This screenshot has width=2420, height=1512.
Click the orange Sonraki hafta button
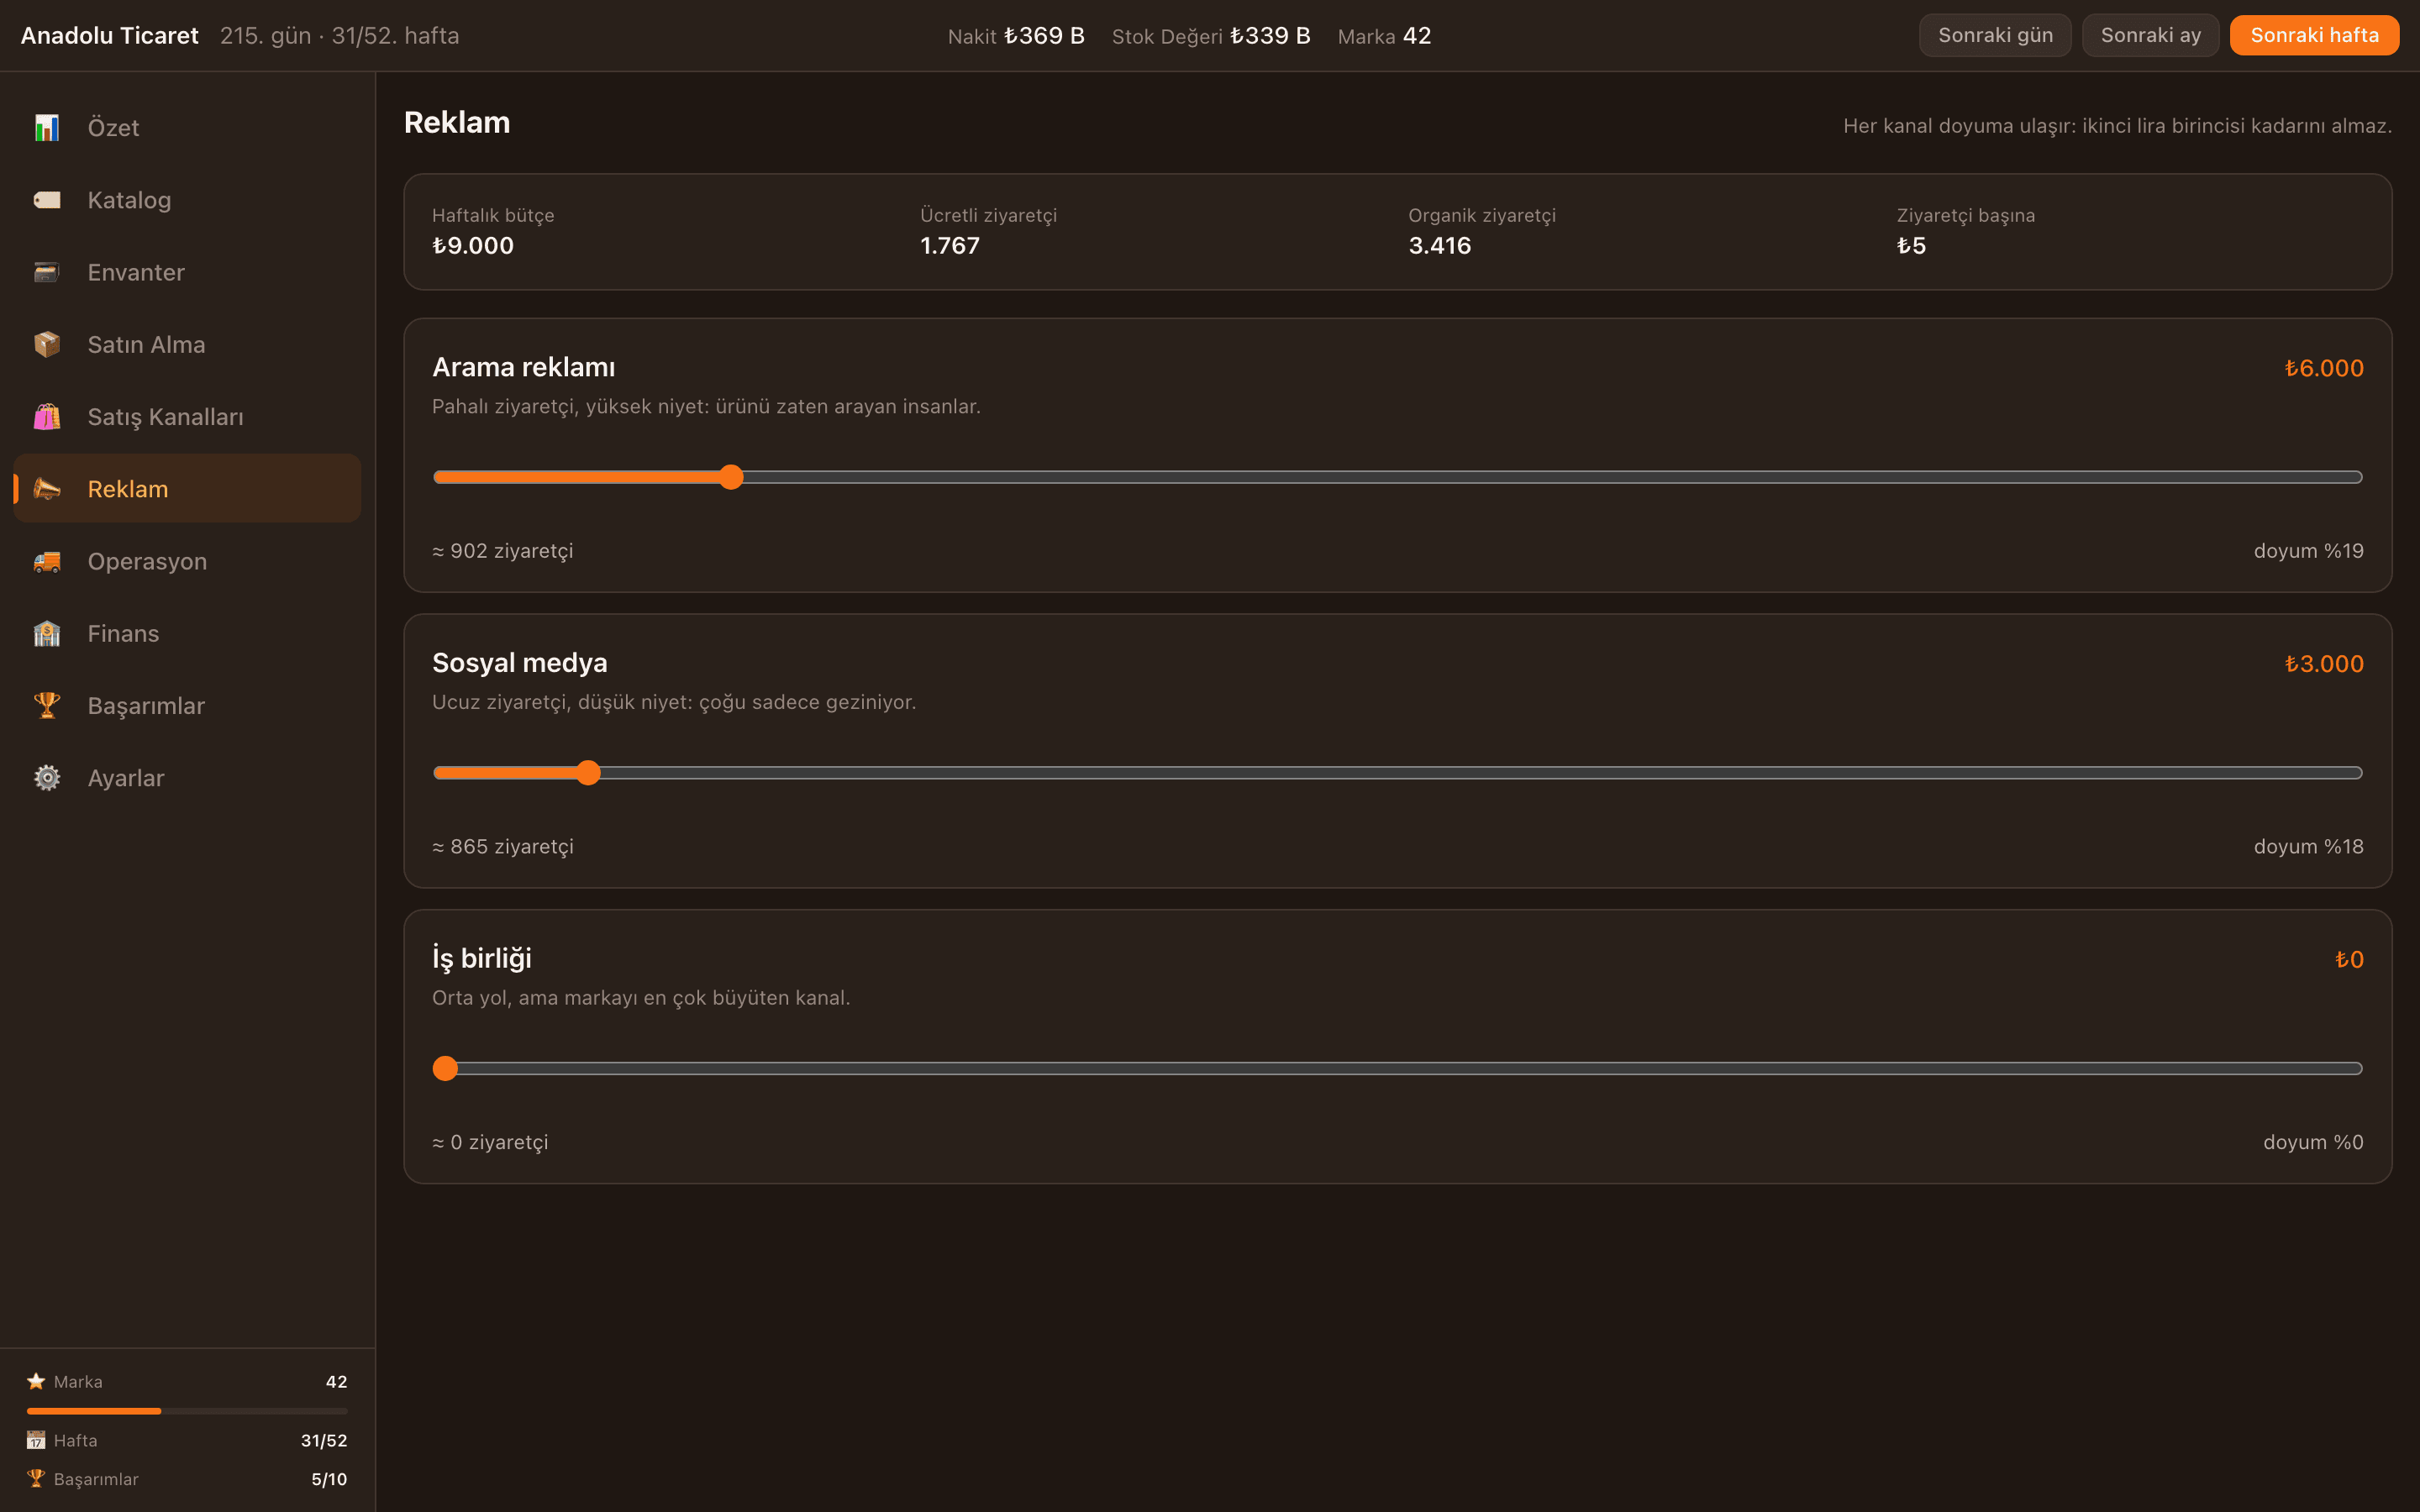[2314, 35]
